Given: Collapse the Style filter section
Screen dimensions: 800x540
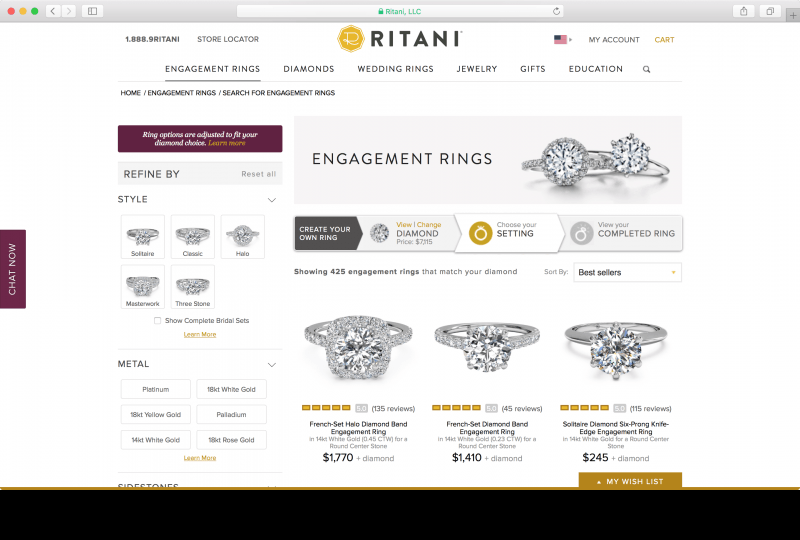Looking at the screenshot, I should click(x=272, y=200).
